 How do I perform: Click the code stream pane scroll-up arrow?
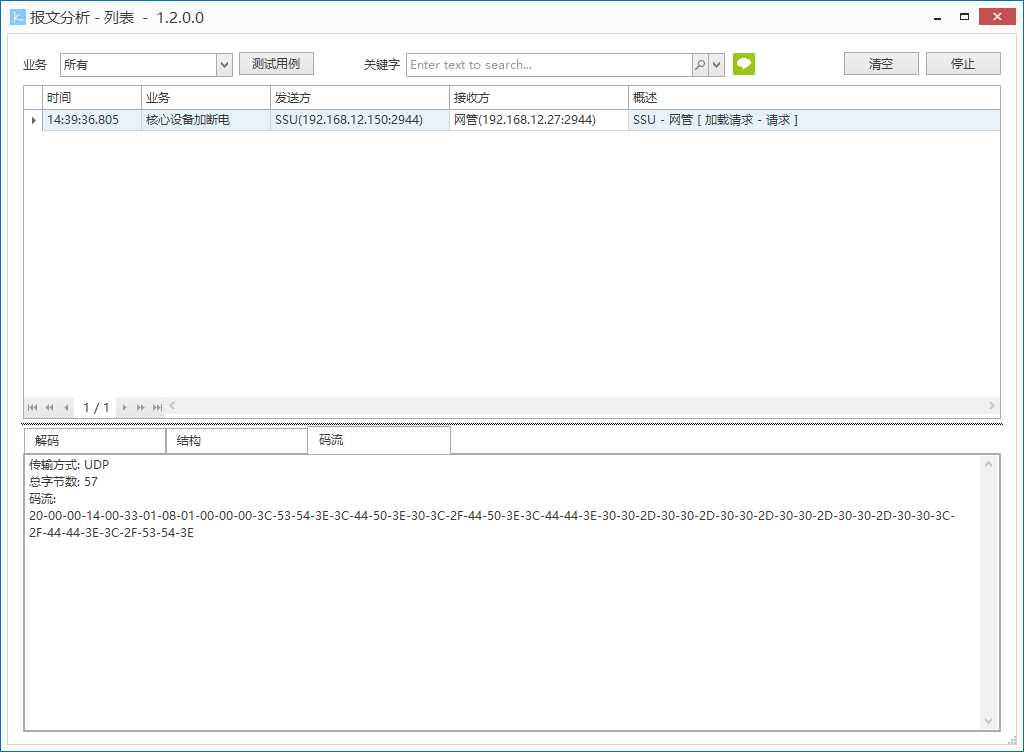point(988,464)
